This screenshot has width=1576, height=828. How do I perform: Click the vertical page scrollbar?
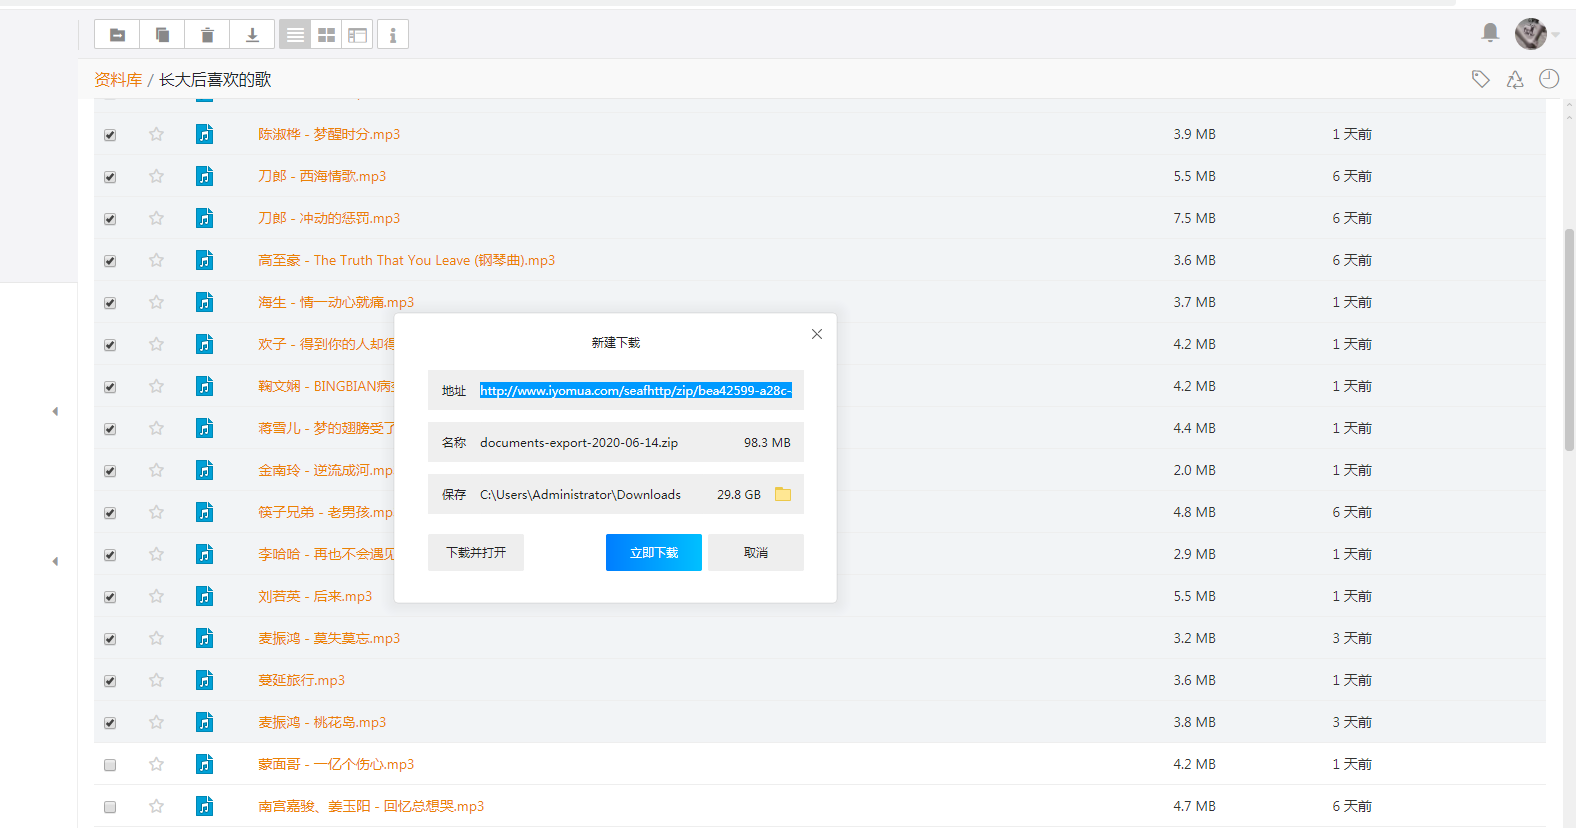point(1569,340)
